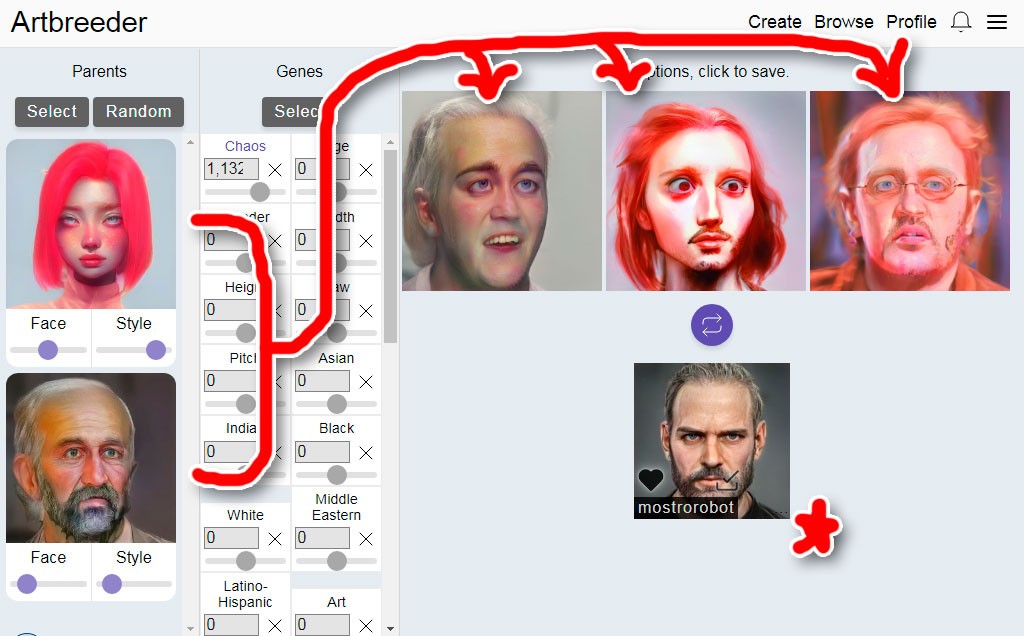Click the Chaos gene label
Screen dimensions: 1024x636
(245, 146)
